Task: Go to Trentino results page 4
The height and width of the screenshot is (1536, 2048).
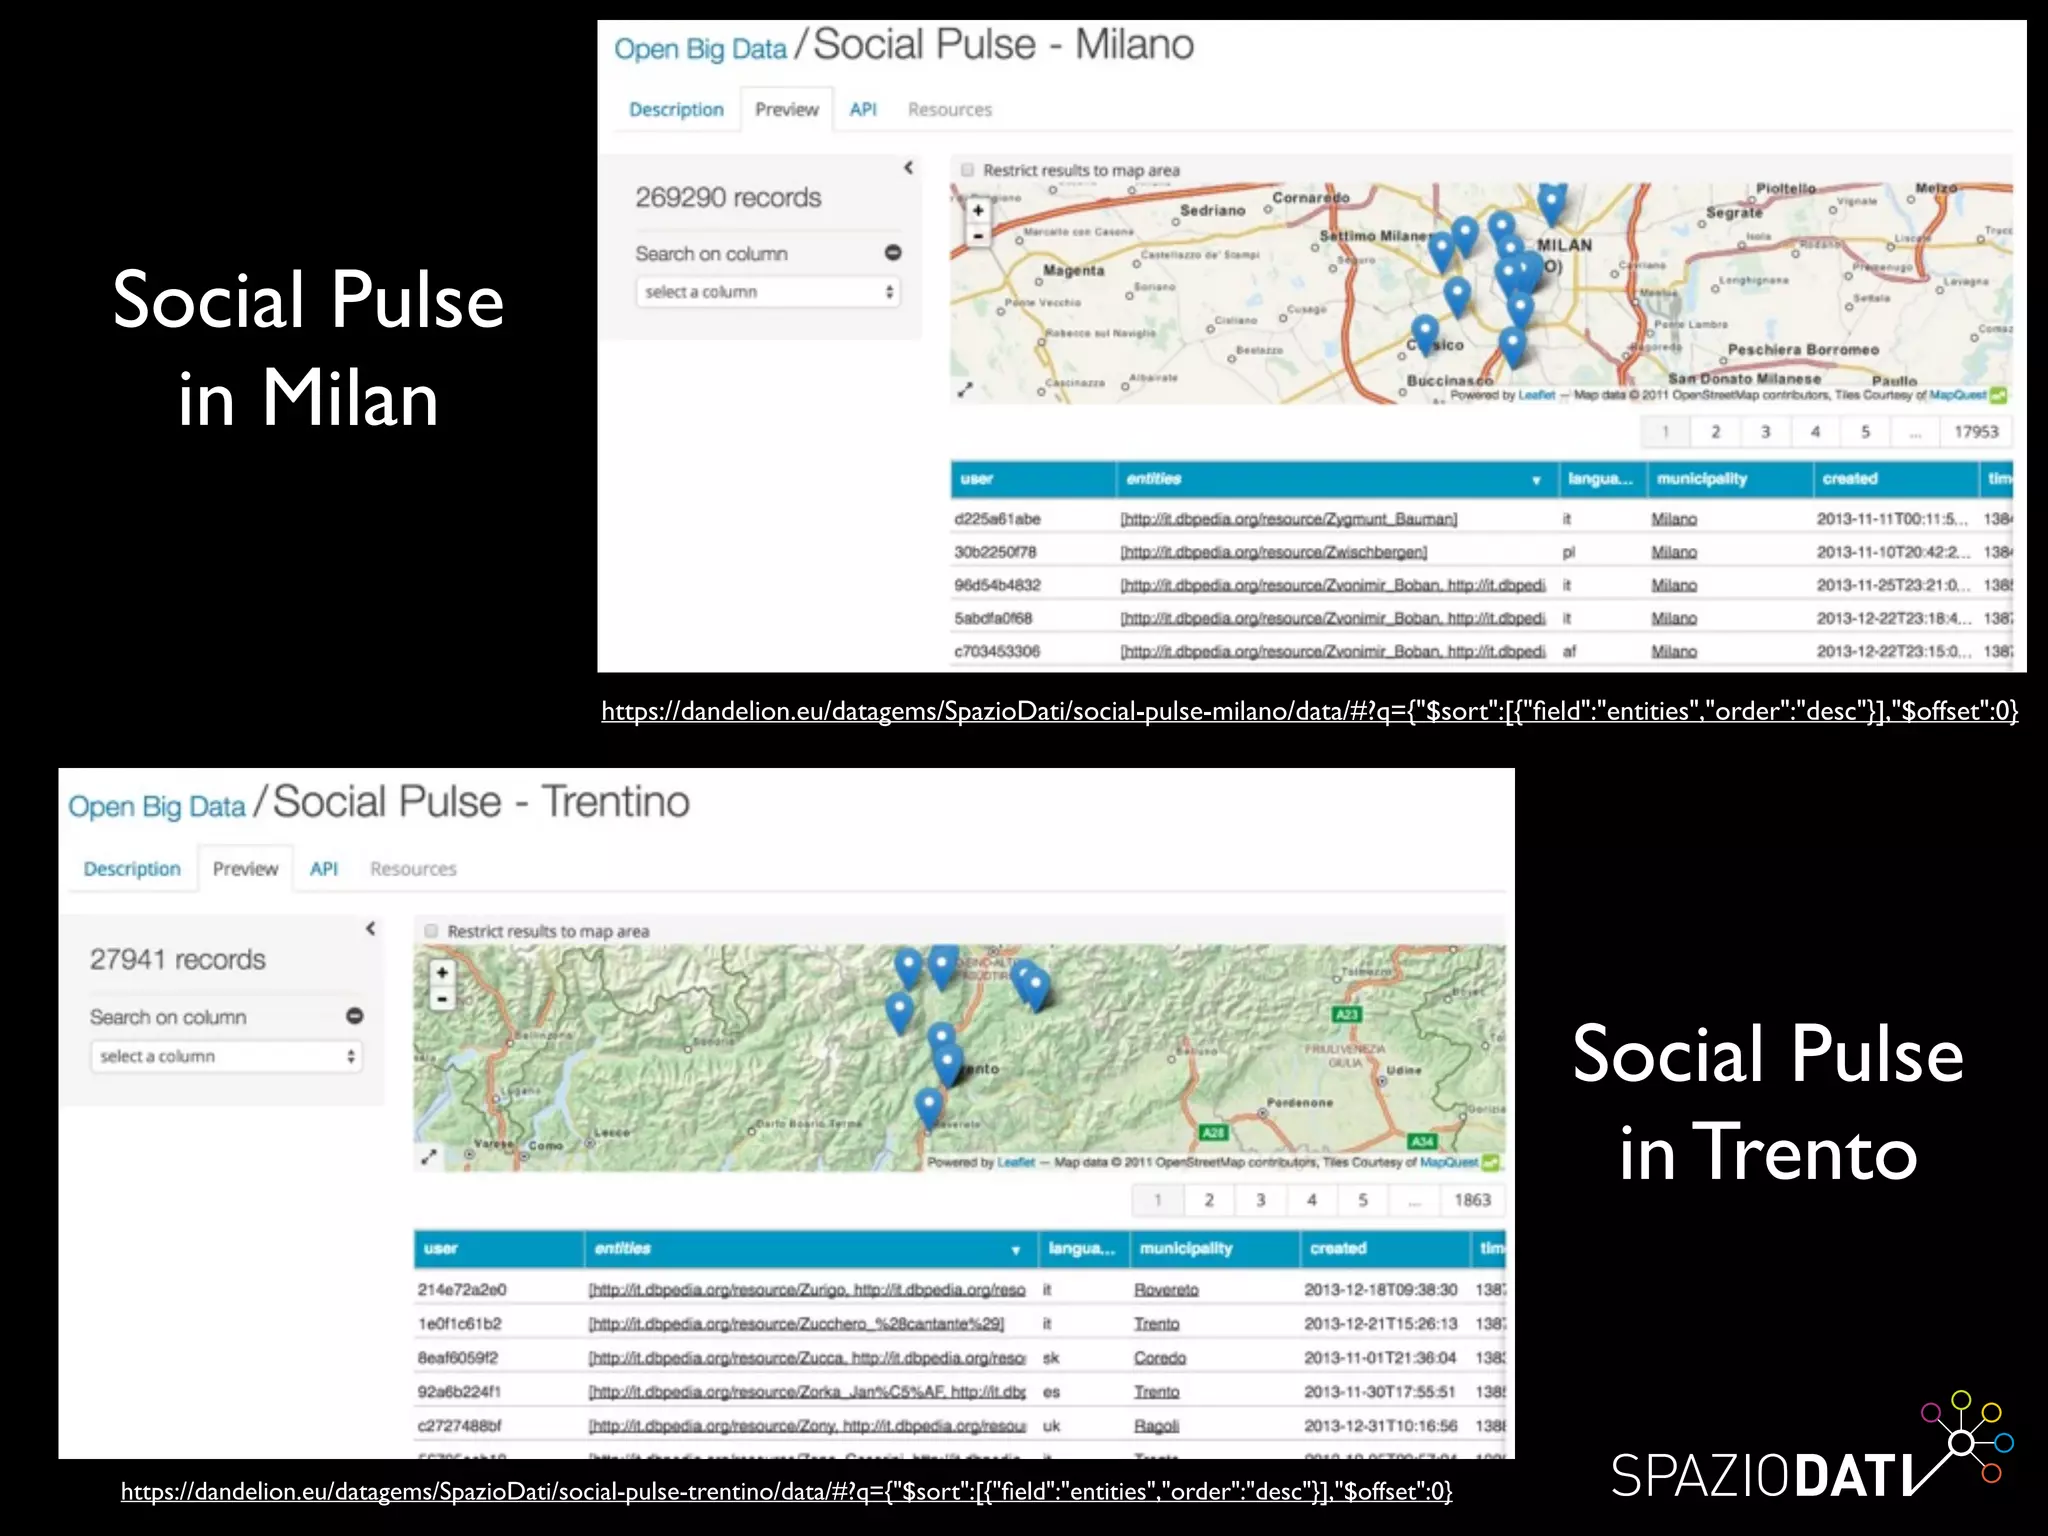Action: (x=1311, y=1200)
